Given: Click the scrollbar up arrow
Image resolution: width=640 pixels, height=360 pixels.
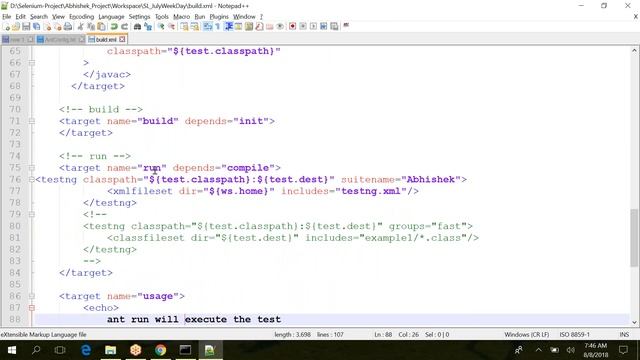Looking at the screenshot, I should (634, 51).
